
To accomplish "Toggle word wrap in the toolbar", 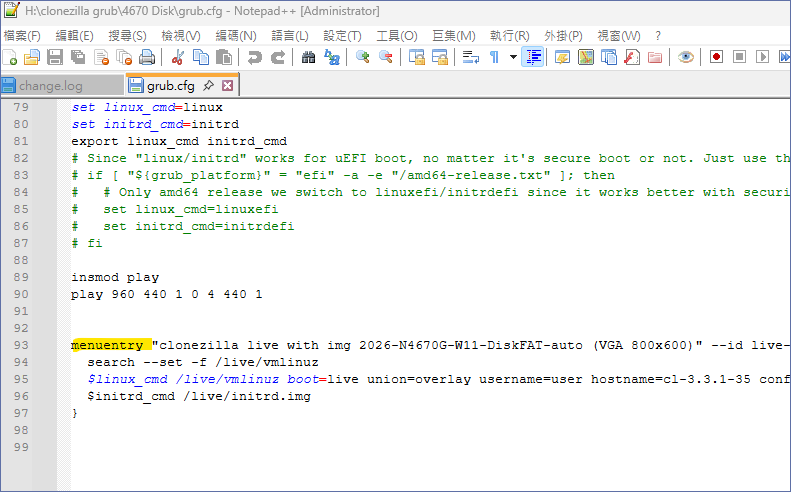I will 471,57.
